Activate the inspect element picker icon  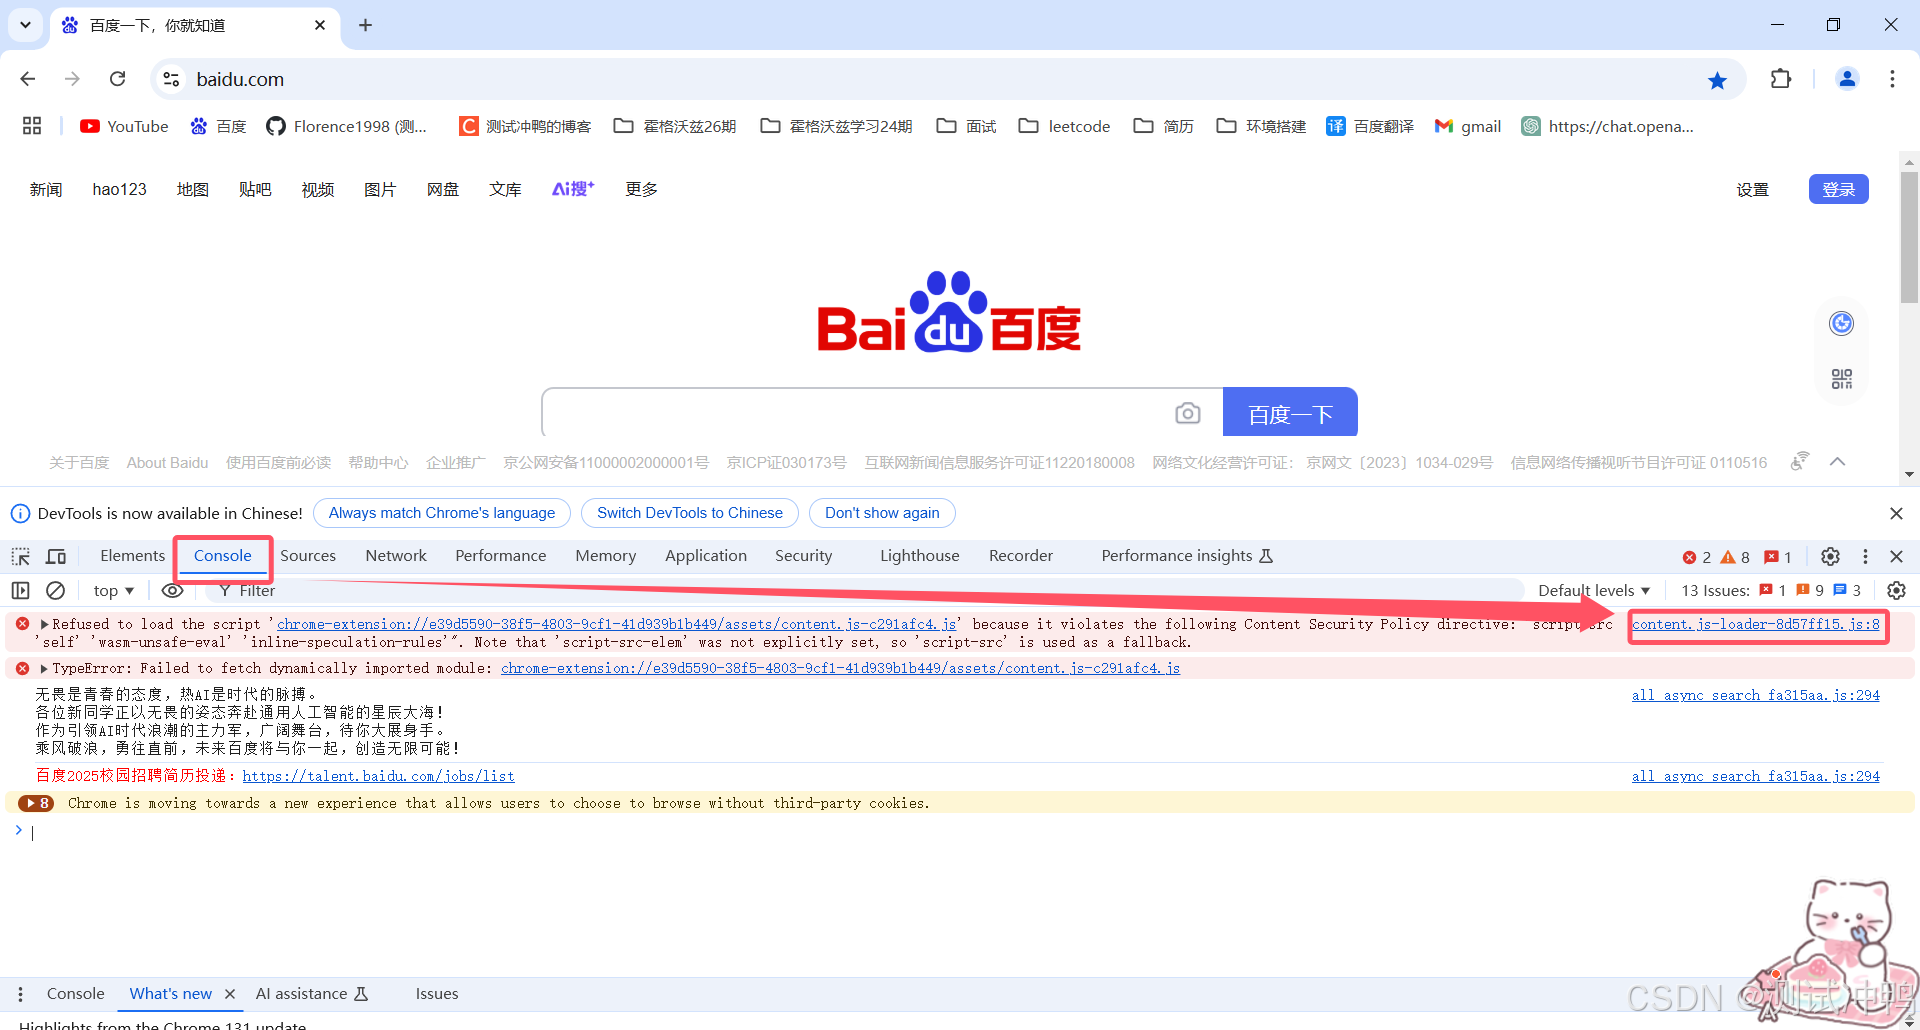point(21,556)
